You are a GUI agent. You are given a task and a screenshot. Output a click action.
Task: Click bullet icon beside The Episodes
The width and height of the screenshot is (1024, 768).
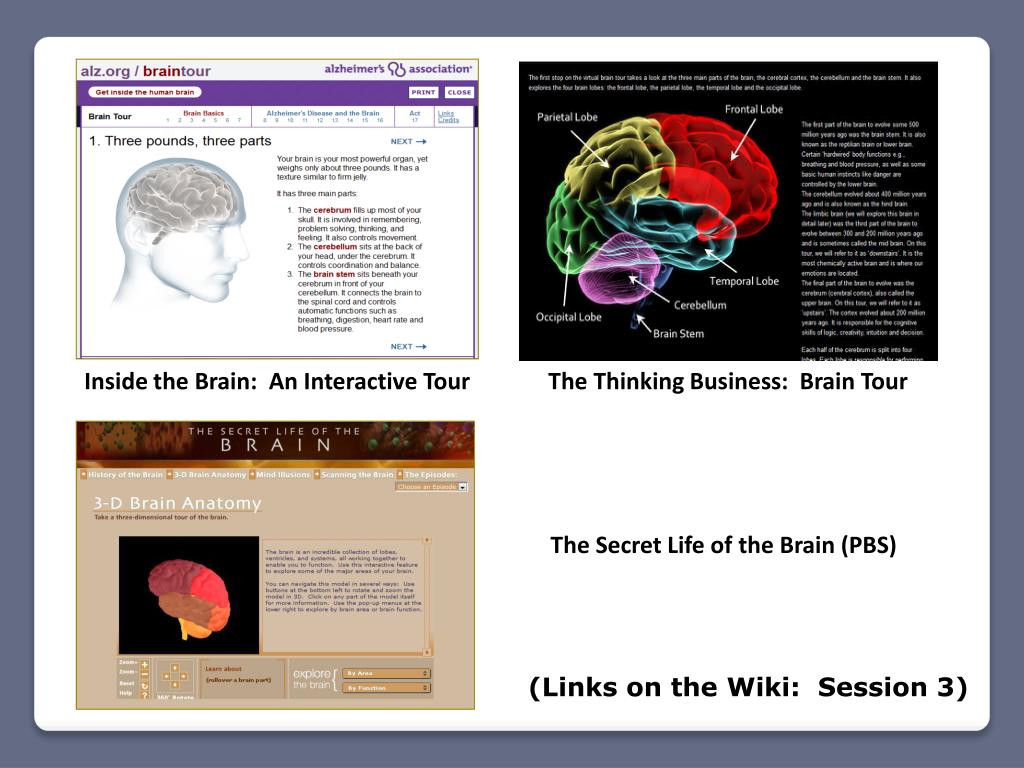click(400, 474)
